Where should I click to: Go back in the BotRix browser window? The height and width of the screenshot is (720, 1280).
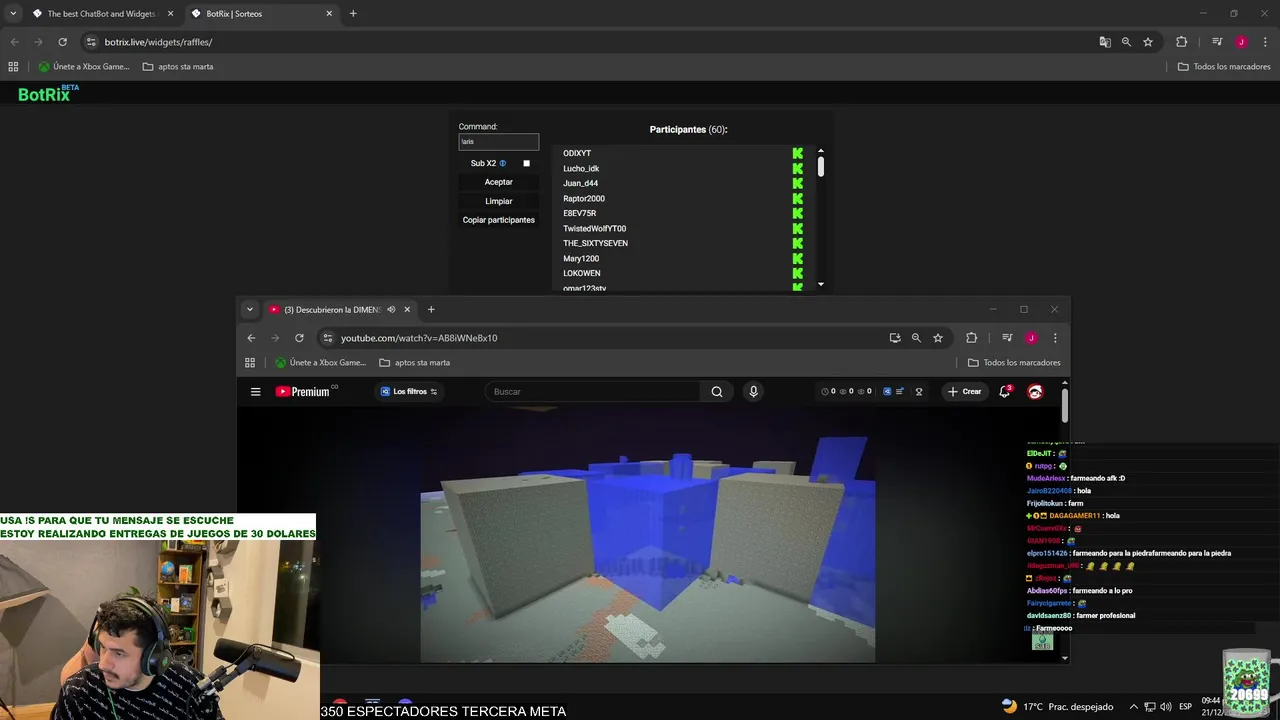[x=14, y=42]
